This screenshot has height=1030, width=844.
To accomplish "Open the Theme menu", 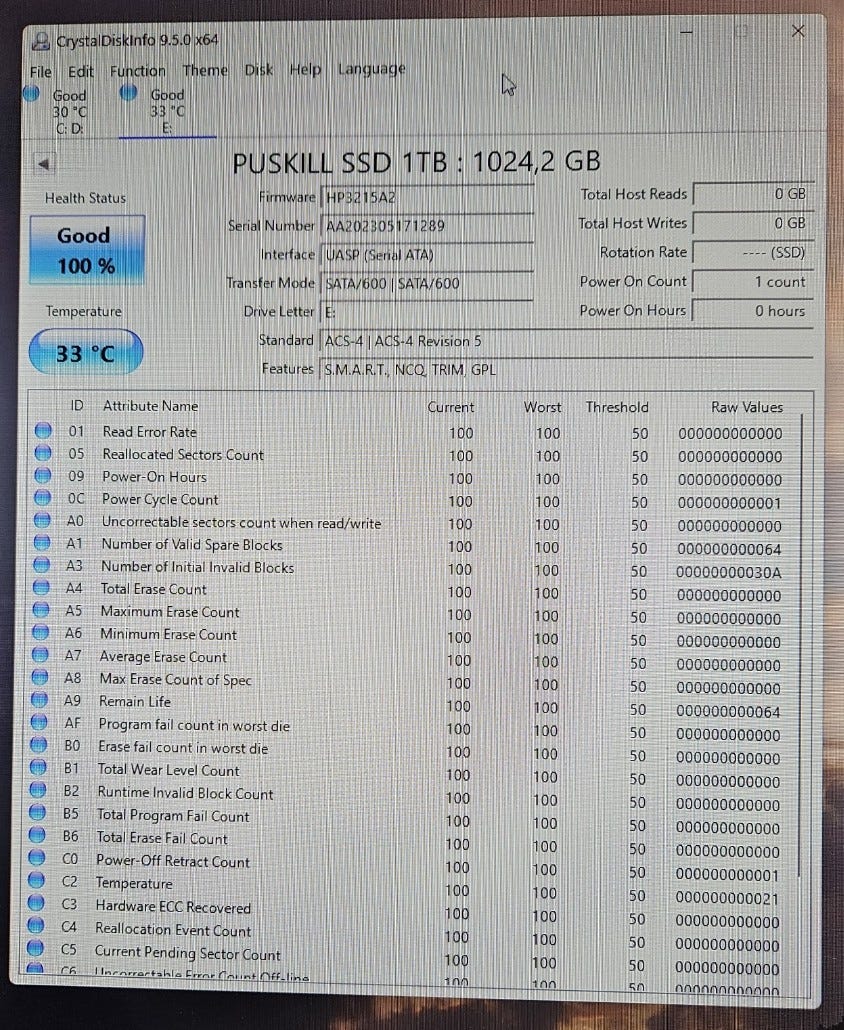I will 205,70.
